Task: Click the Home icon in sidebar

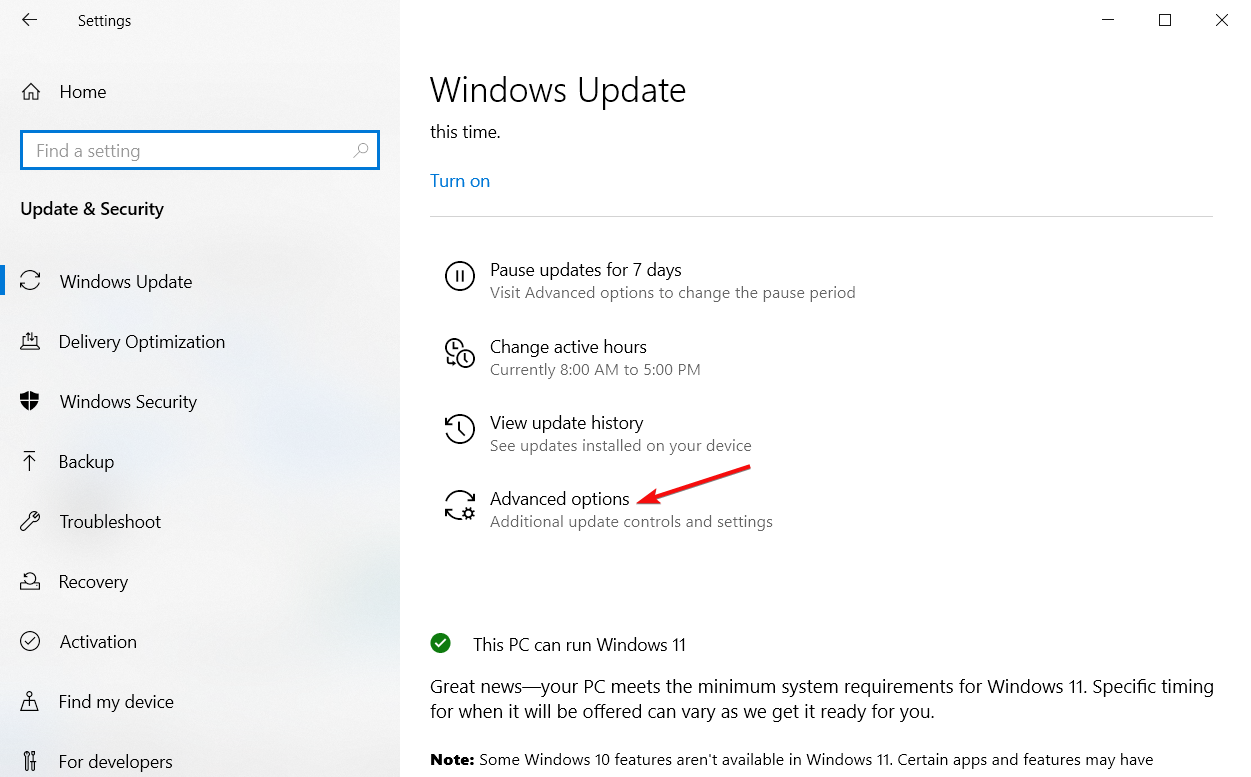Action: pyautogui.click(x=31, y=92)
